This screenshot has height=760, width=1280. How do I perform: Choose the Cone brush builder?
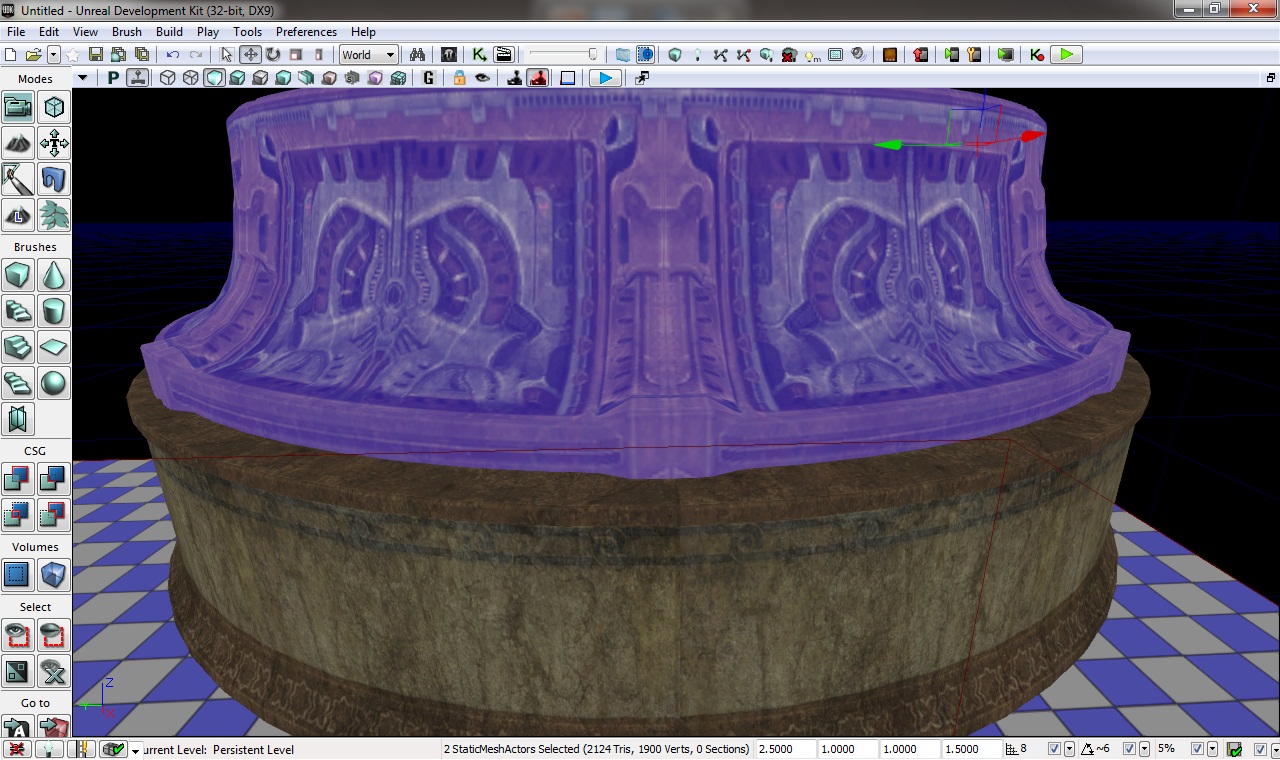[54, 275]
